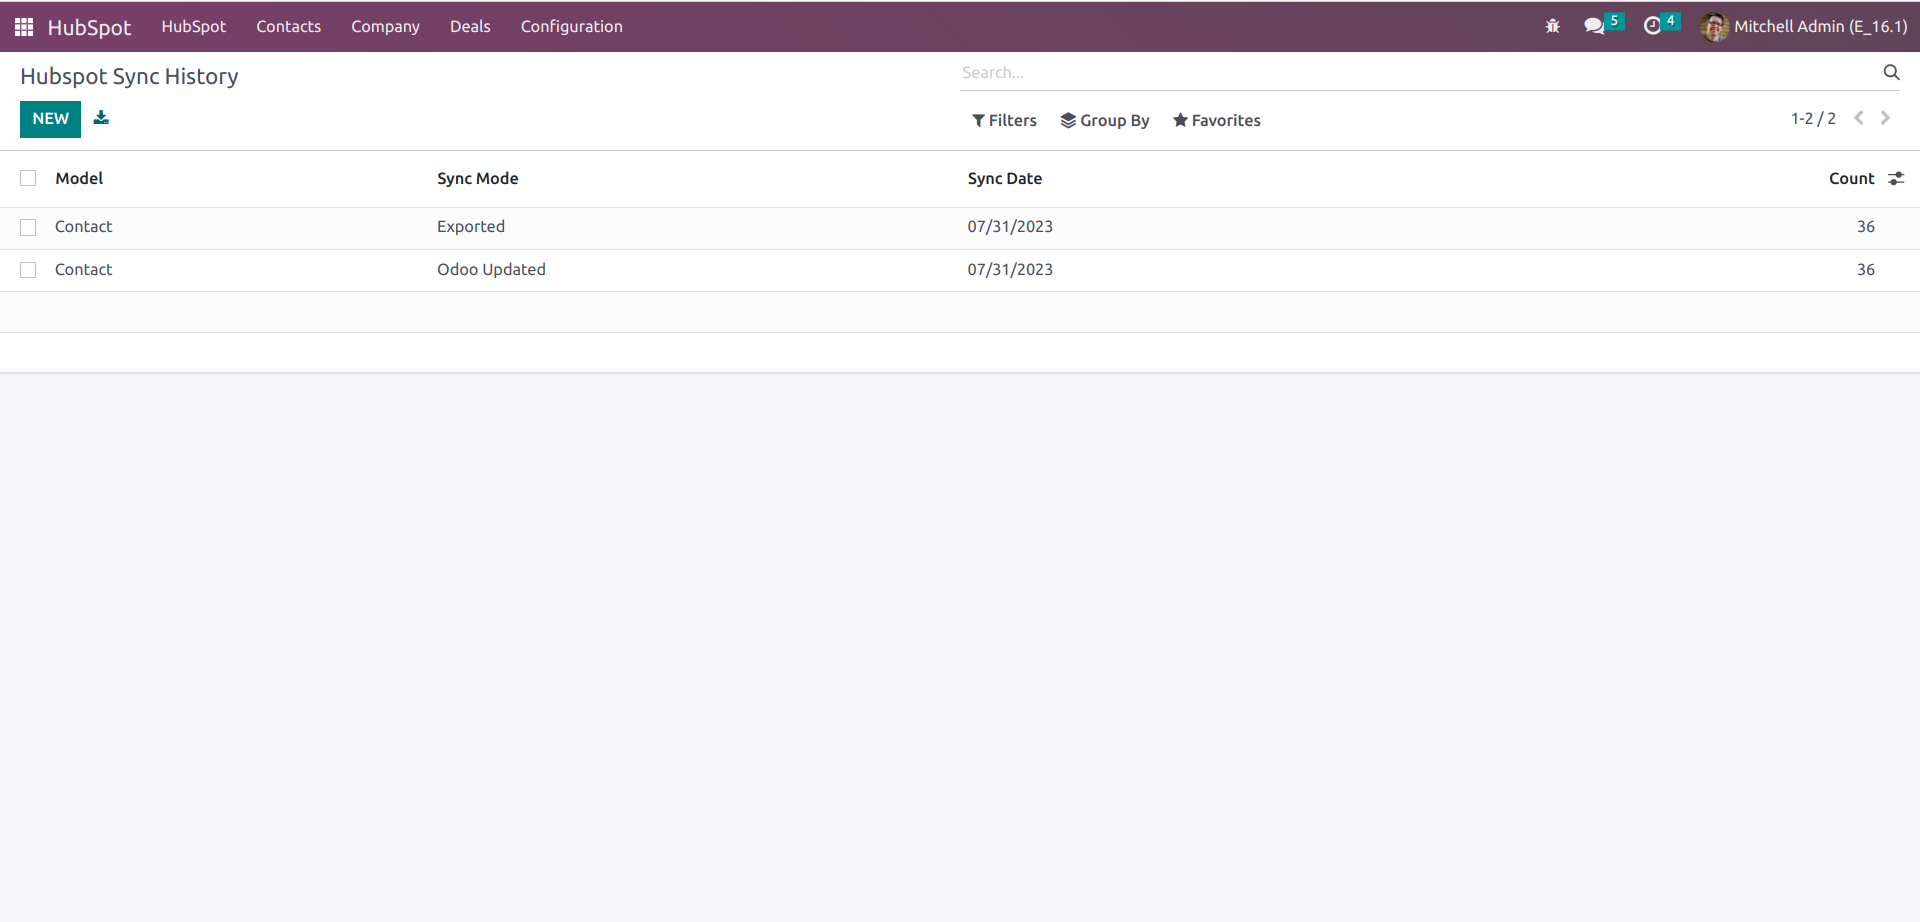Click the 1-2 / 2 pager counter

1813,118
